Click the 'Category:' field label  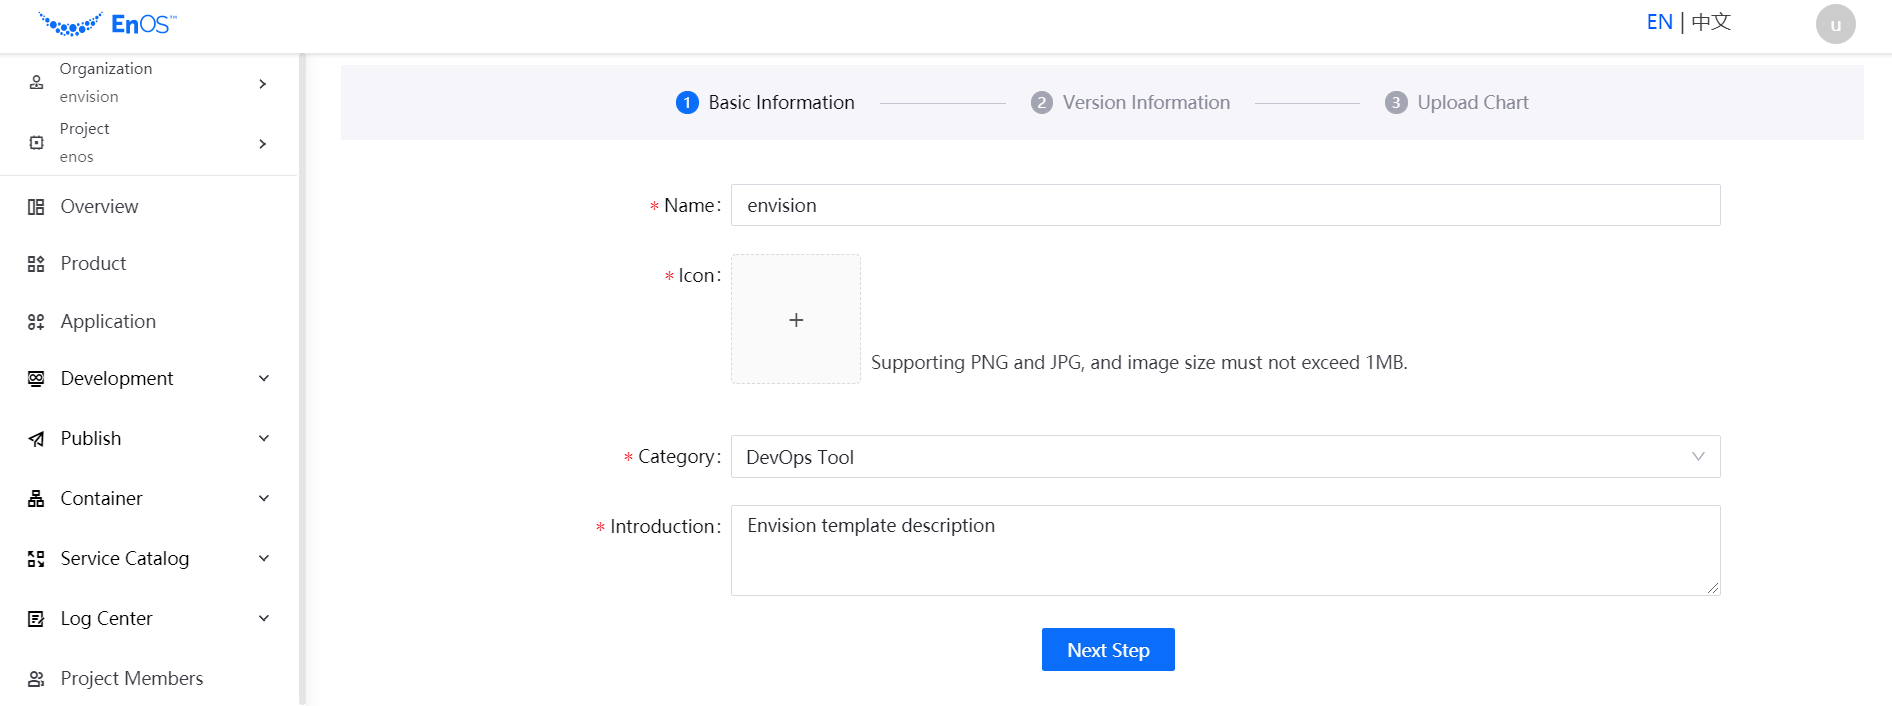click(x=679, y=457)
